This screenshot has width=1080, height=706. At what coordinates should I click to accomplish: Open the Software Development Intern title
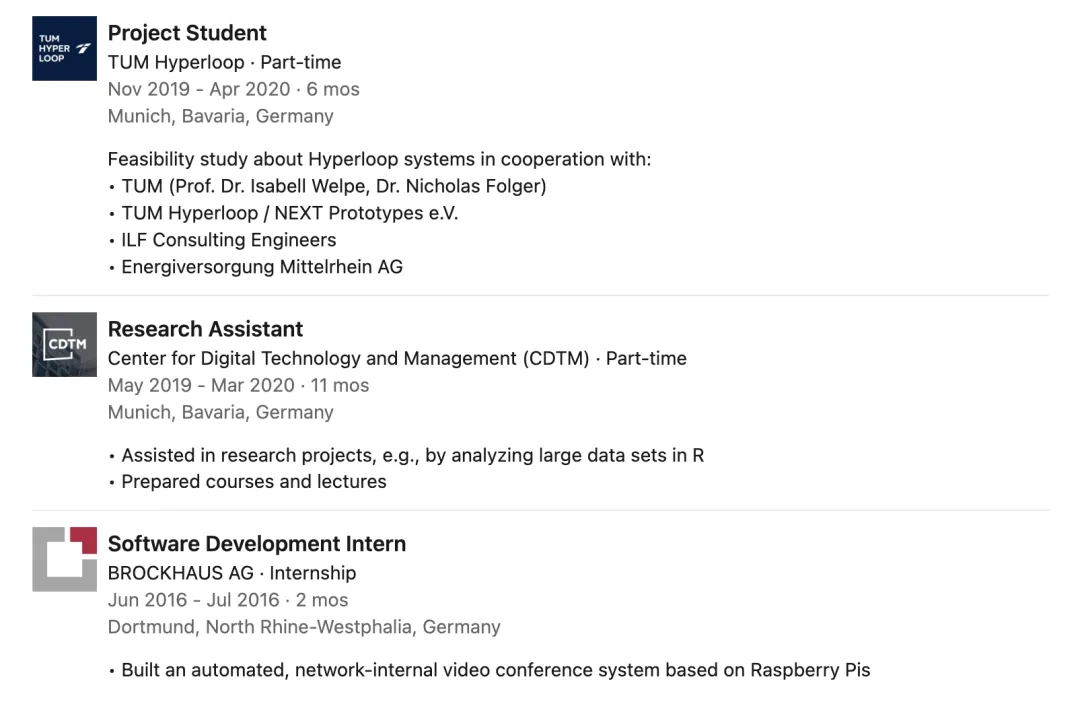click(257, 544)
